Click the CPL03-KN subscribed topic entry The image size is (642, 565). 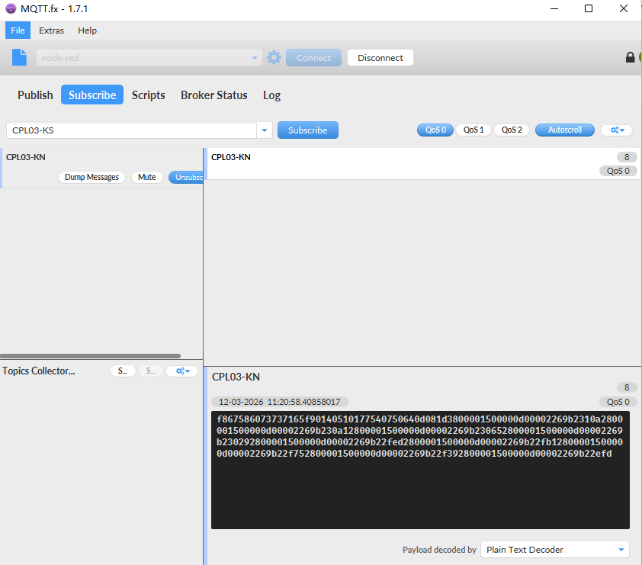(x=102, y=168)
